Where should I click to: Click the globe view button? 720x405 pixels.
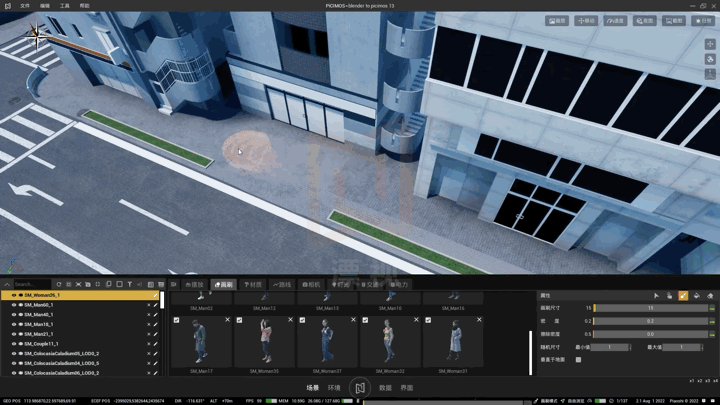(x=710, y=59)
